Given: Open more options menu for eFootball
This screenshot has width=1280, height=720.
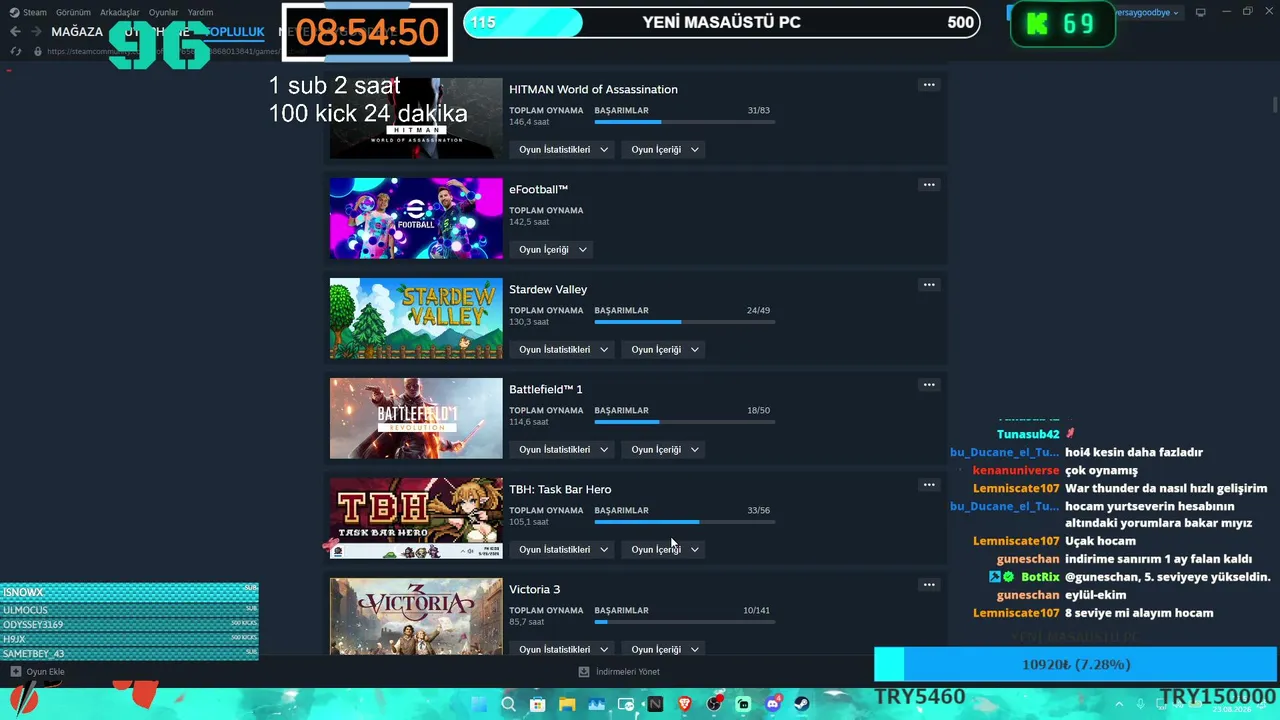Looking at the screenshot, I should click(929, 185).
